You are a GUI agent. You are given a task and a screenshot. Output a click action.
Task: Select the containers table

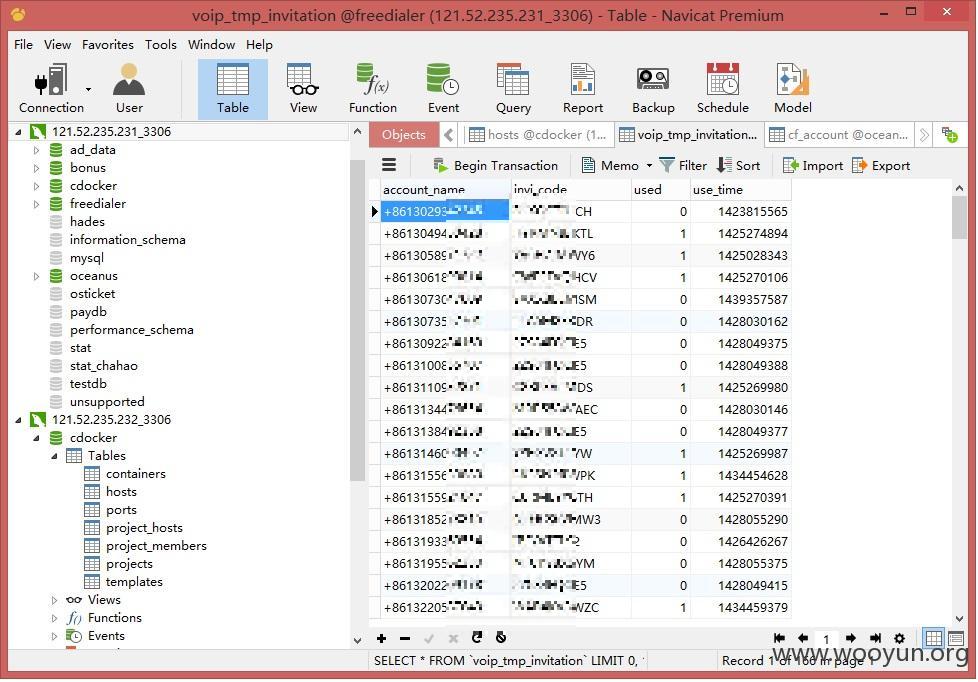[x=135, y=474]
